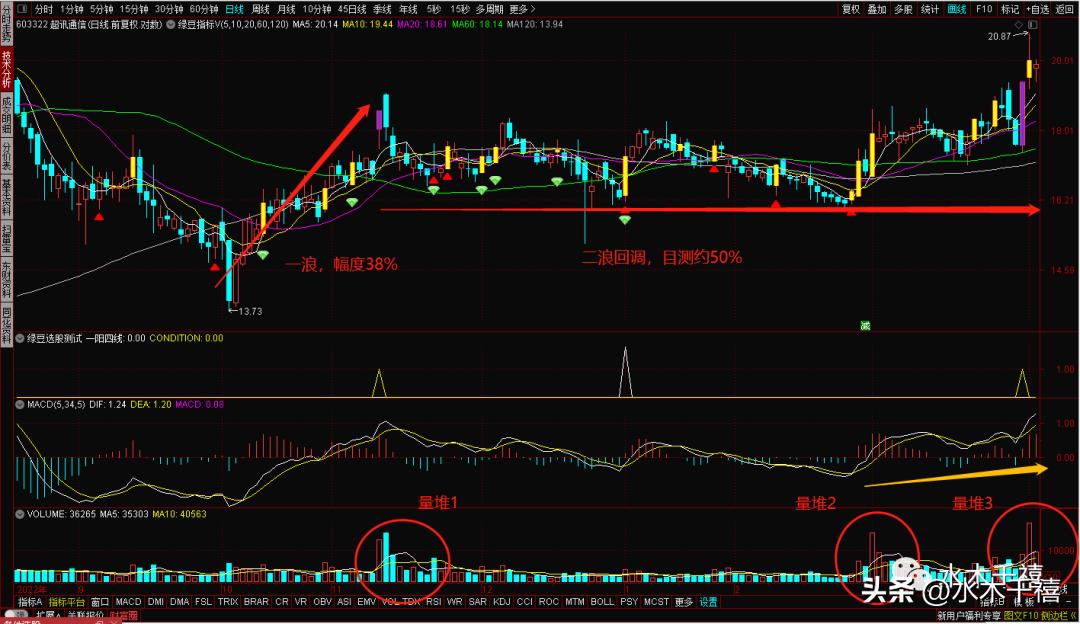Expand the MACD(5,34,5) indicator panel menu

20,404
